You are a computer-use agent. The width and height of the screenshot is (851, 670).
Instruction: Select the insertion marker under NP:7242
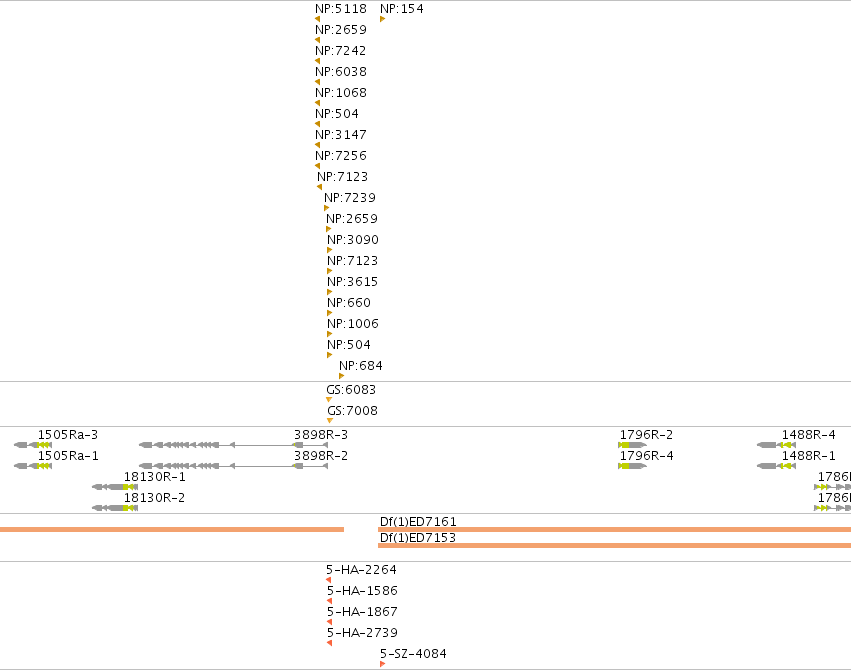click(317, 61)
